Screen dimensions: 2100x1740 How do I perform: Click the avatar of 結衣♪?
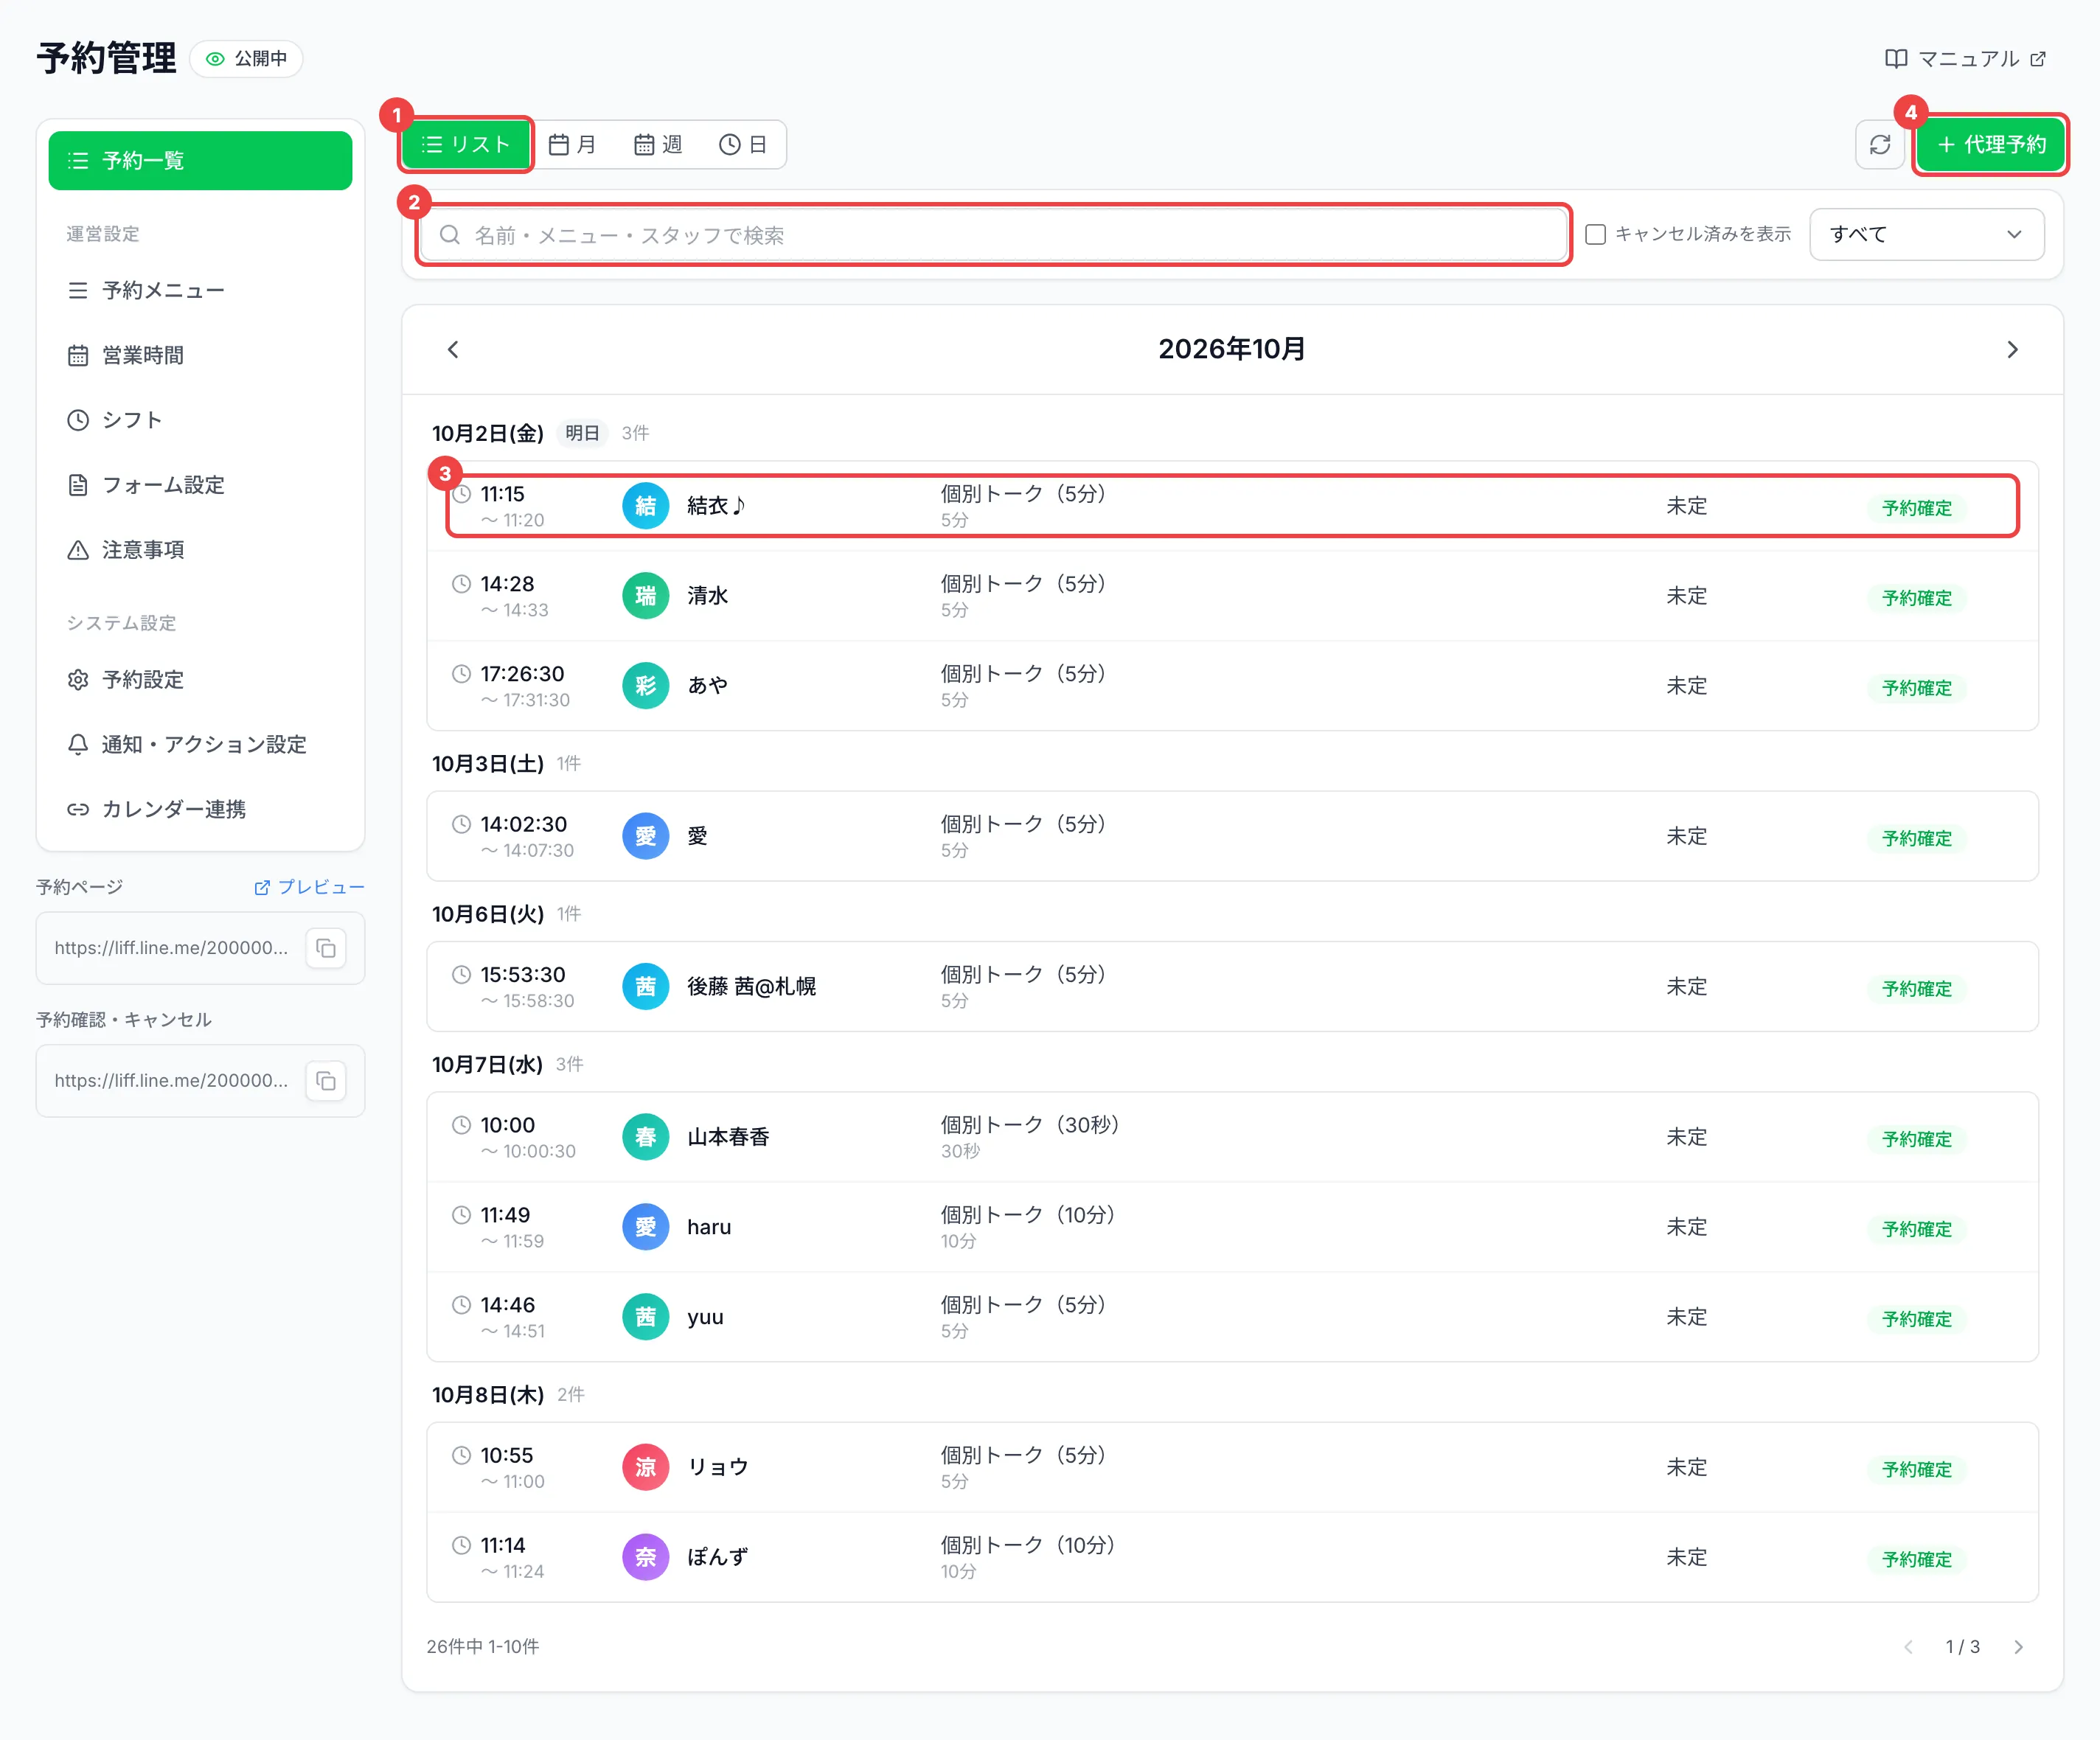coord(646,506)
